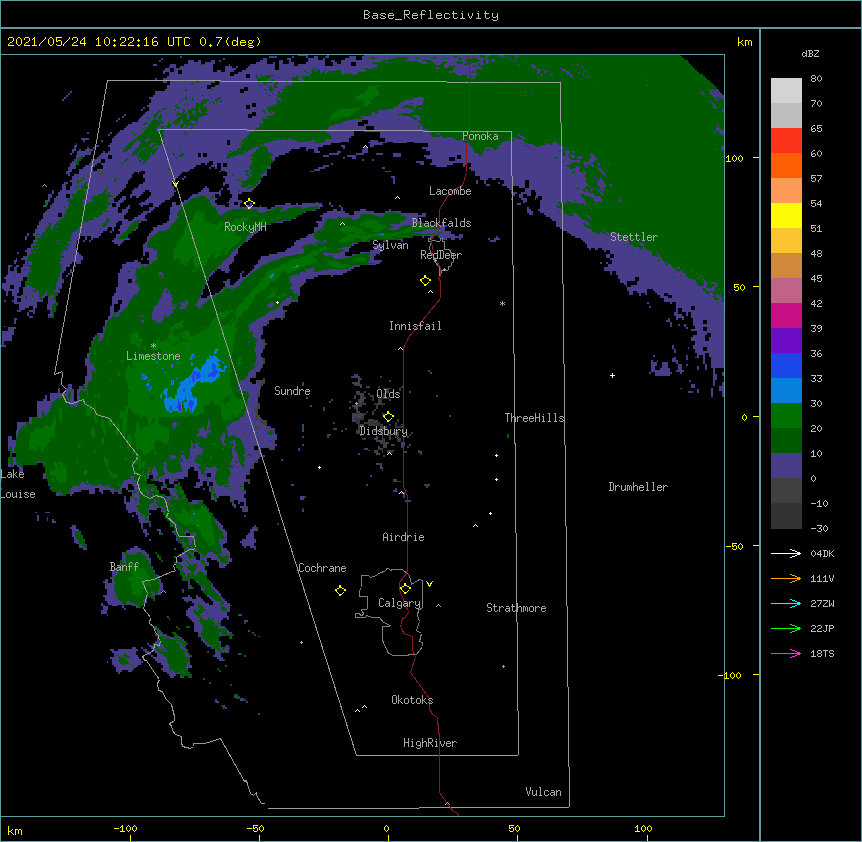Click the Limestone label
862x842 pixels.
click(x=153, y=356)
